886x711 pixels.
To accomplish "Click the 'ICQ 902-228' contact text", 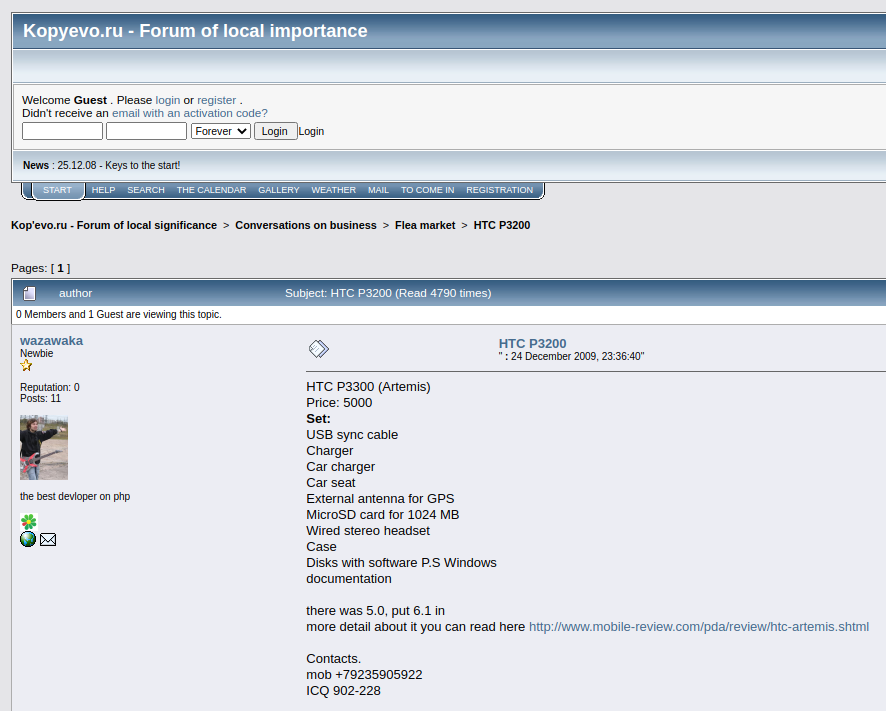I will [x=344, y=691].
